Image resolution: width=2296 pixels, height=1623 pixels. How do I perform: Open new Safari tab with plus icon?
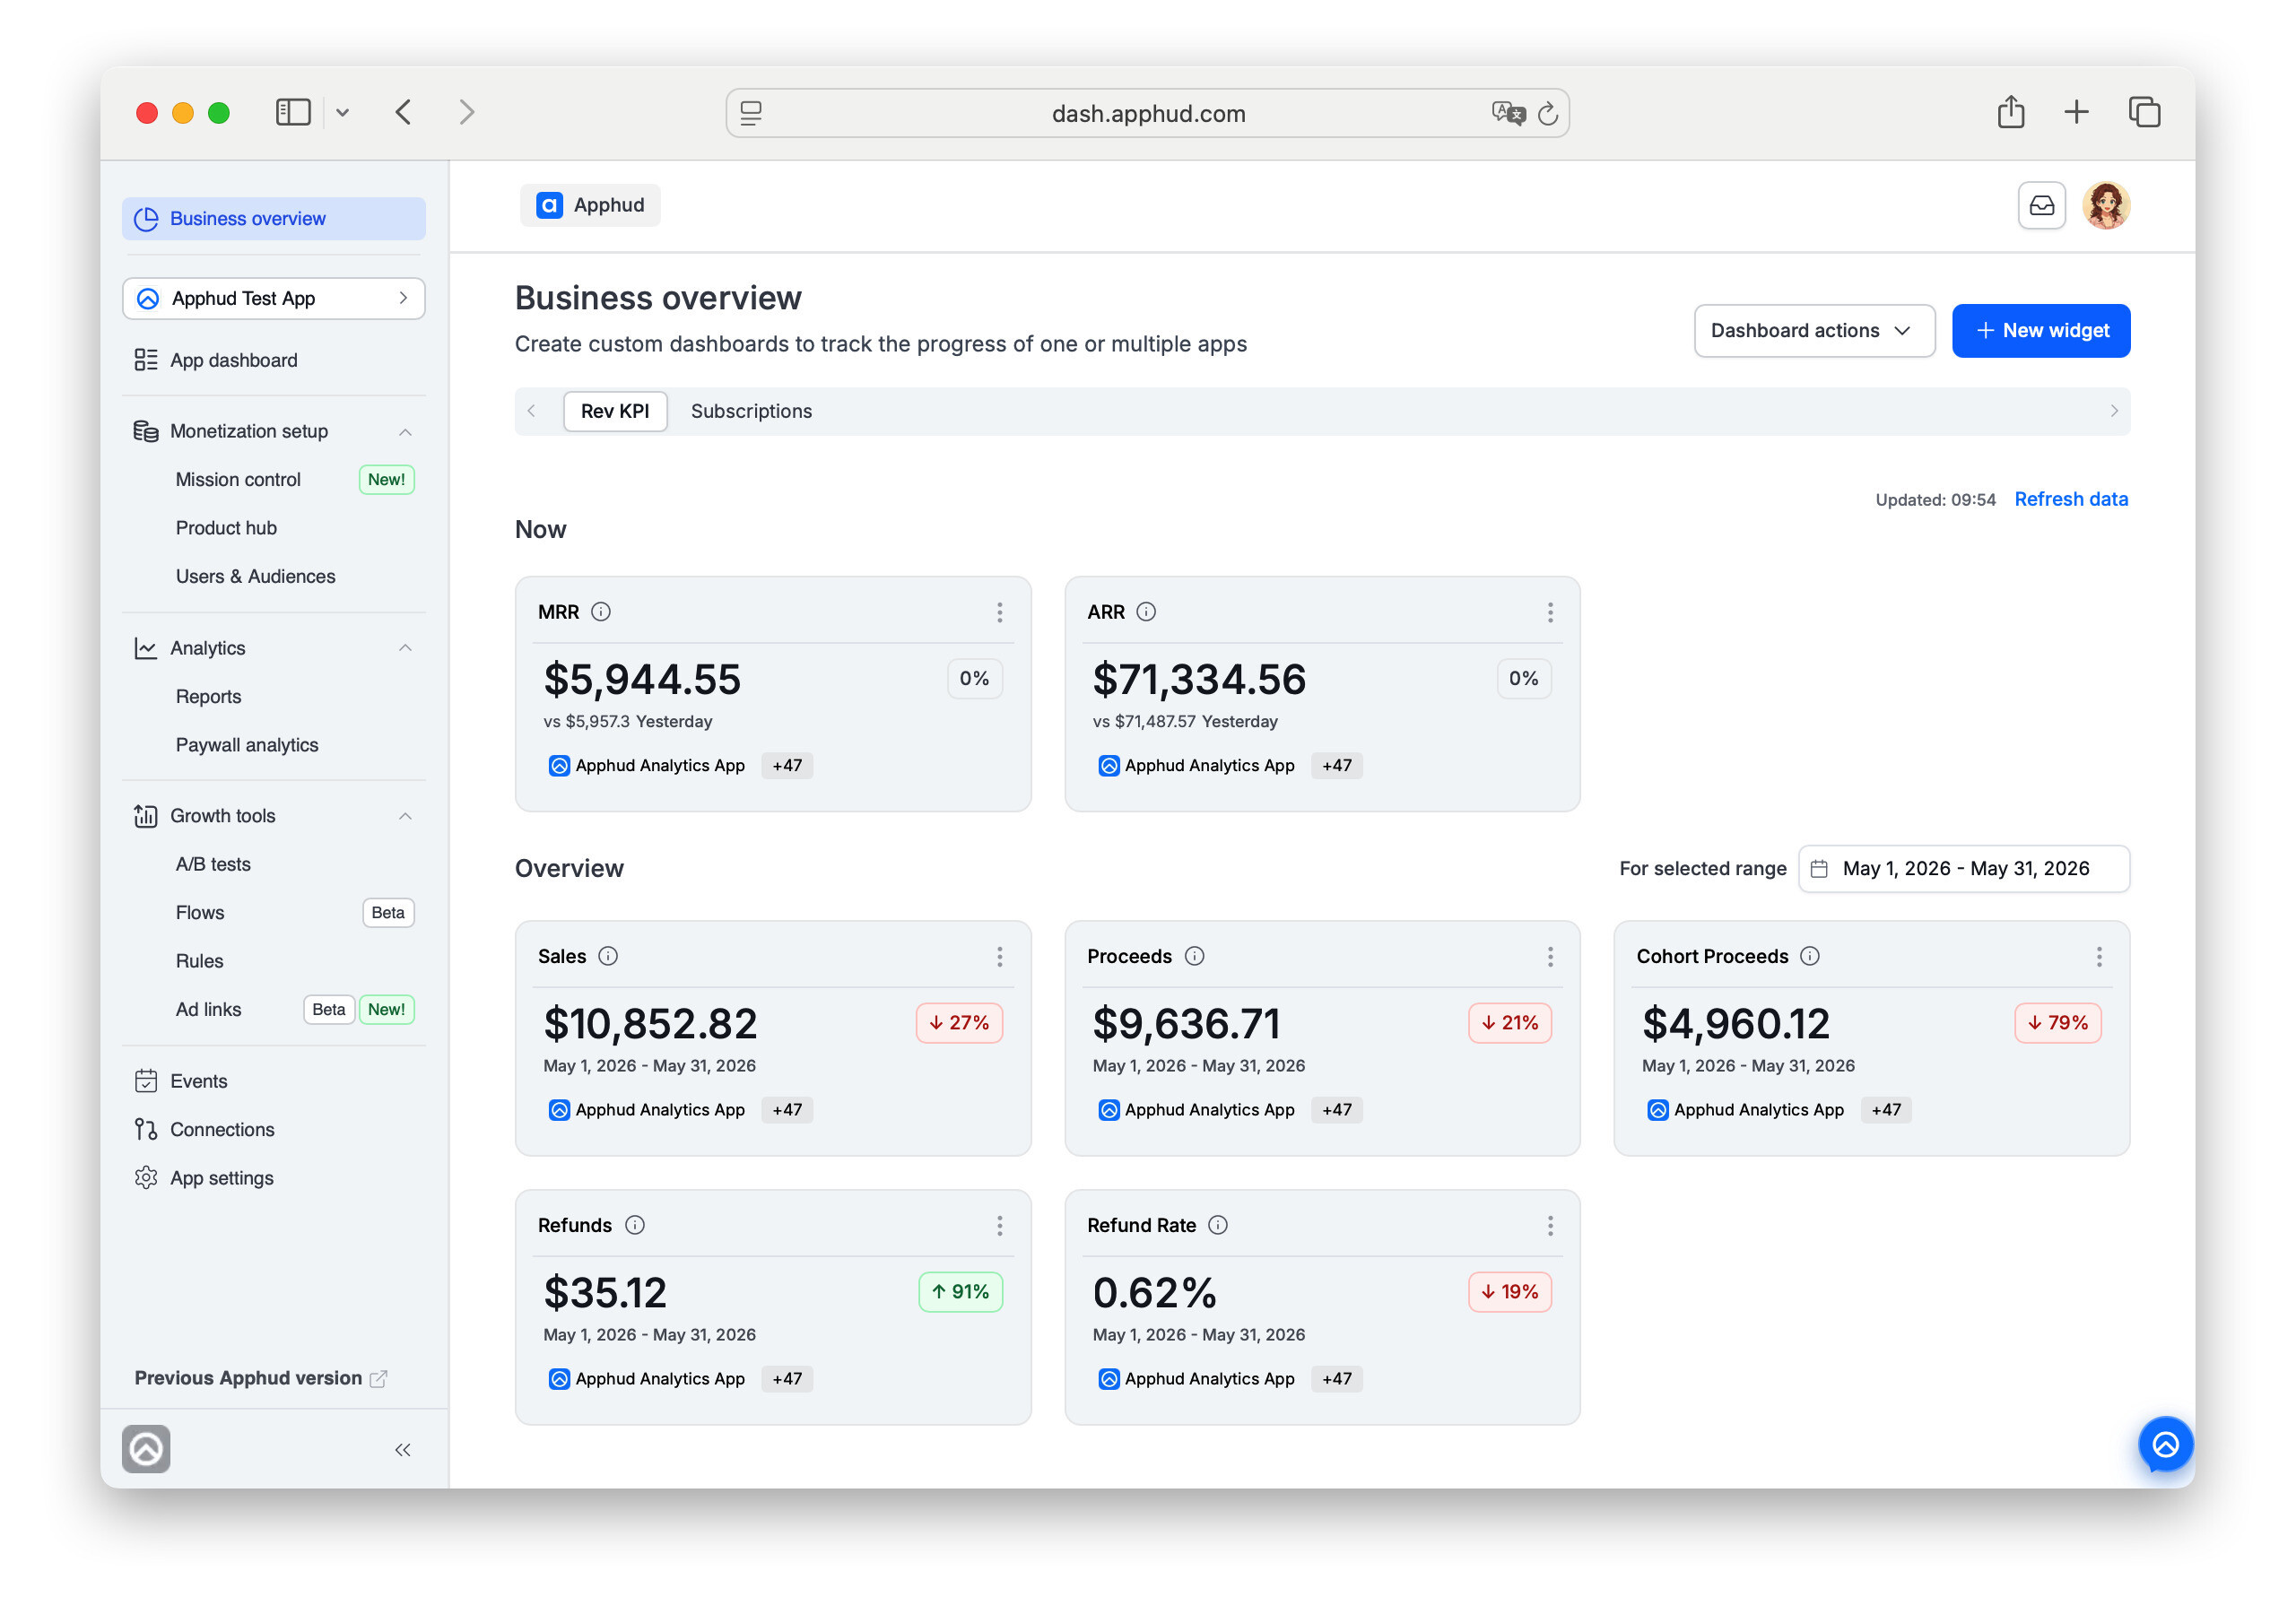click(x=2076, y=112)
